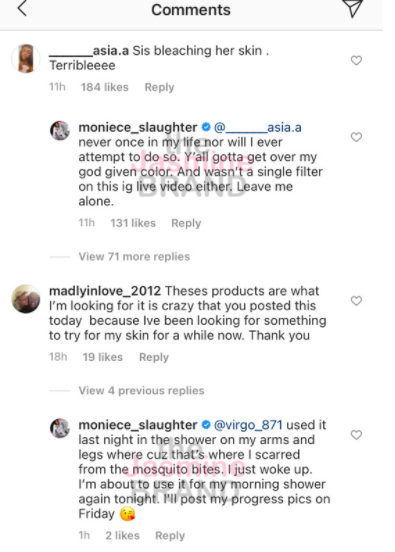Tap moniece_slaughter avatar on virgo_871 reply
This screenshot has width=395, height=552.
click(x=60, y=428)
